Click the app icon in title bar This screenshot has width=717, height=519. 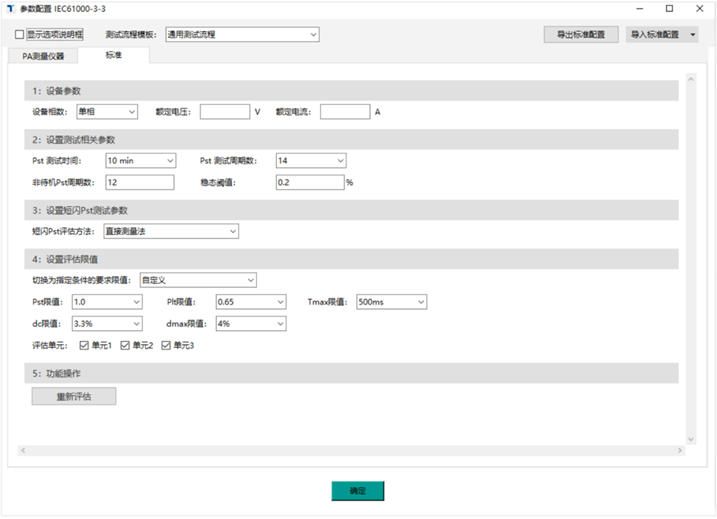11,9
